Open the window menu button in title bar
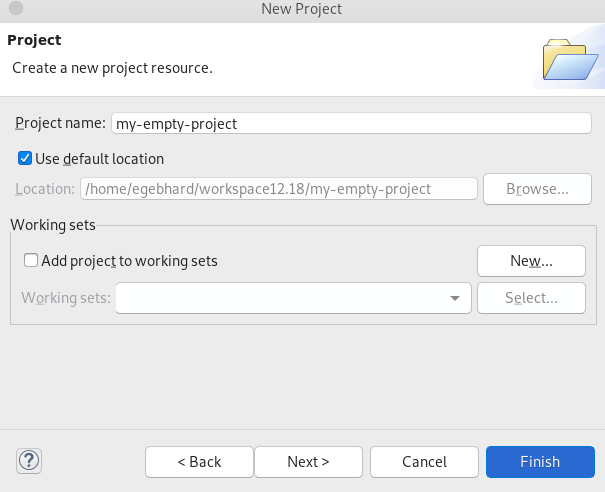 [x=14, y=9]
